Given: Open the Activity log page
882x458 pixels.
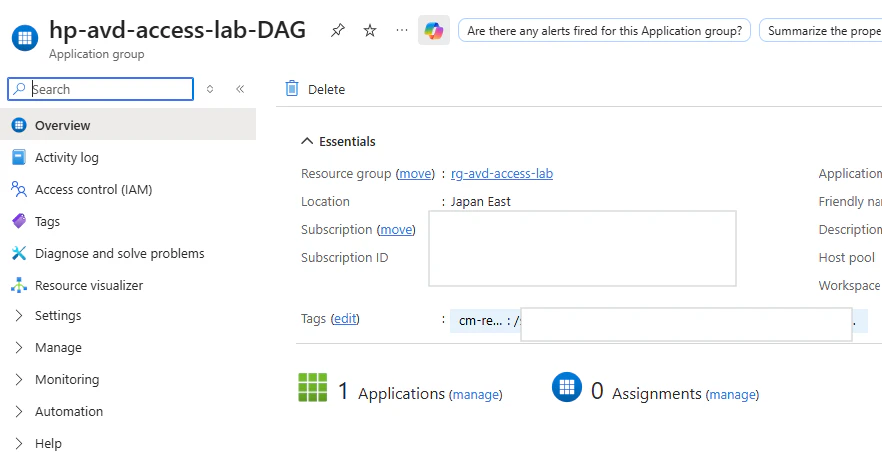Looking at the screenshot, I should tap(67, 158).
